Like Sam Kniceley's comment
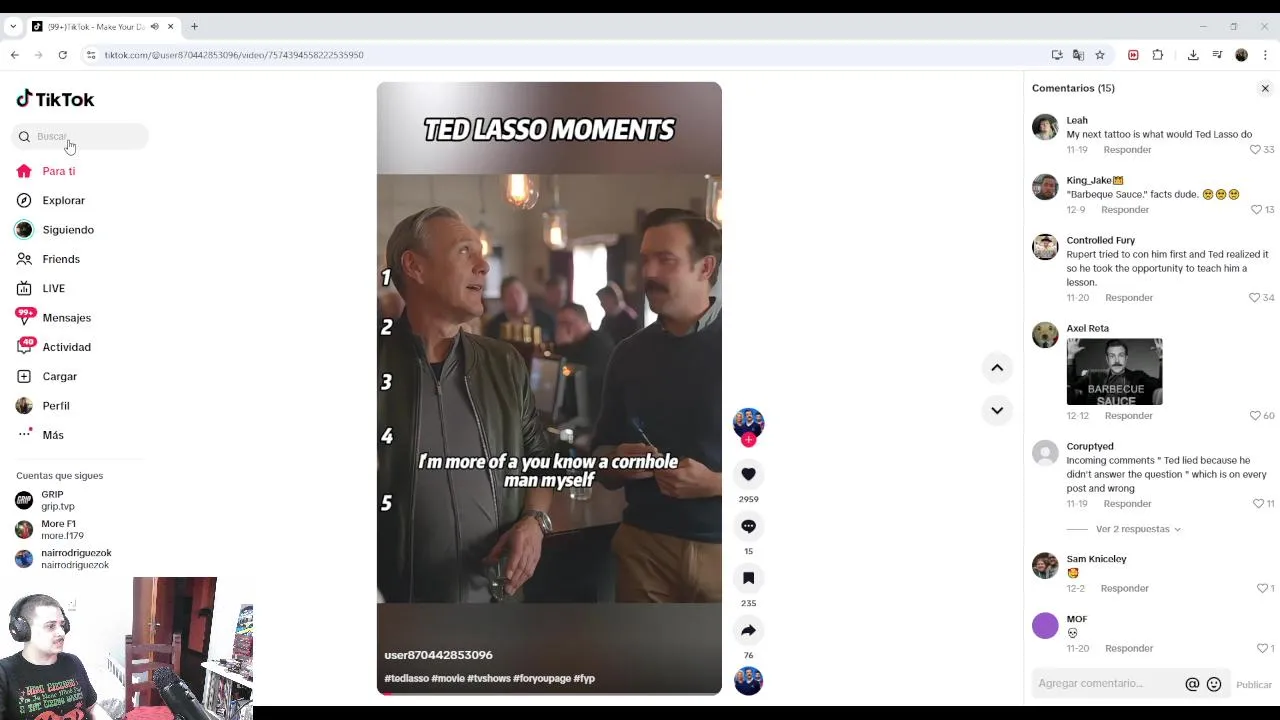The width and height of the screenshot is (1280, 720). (1262, 589)
